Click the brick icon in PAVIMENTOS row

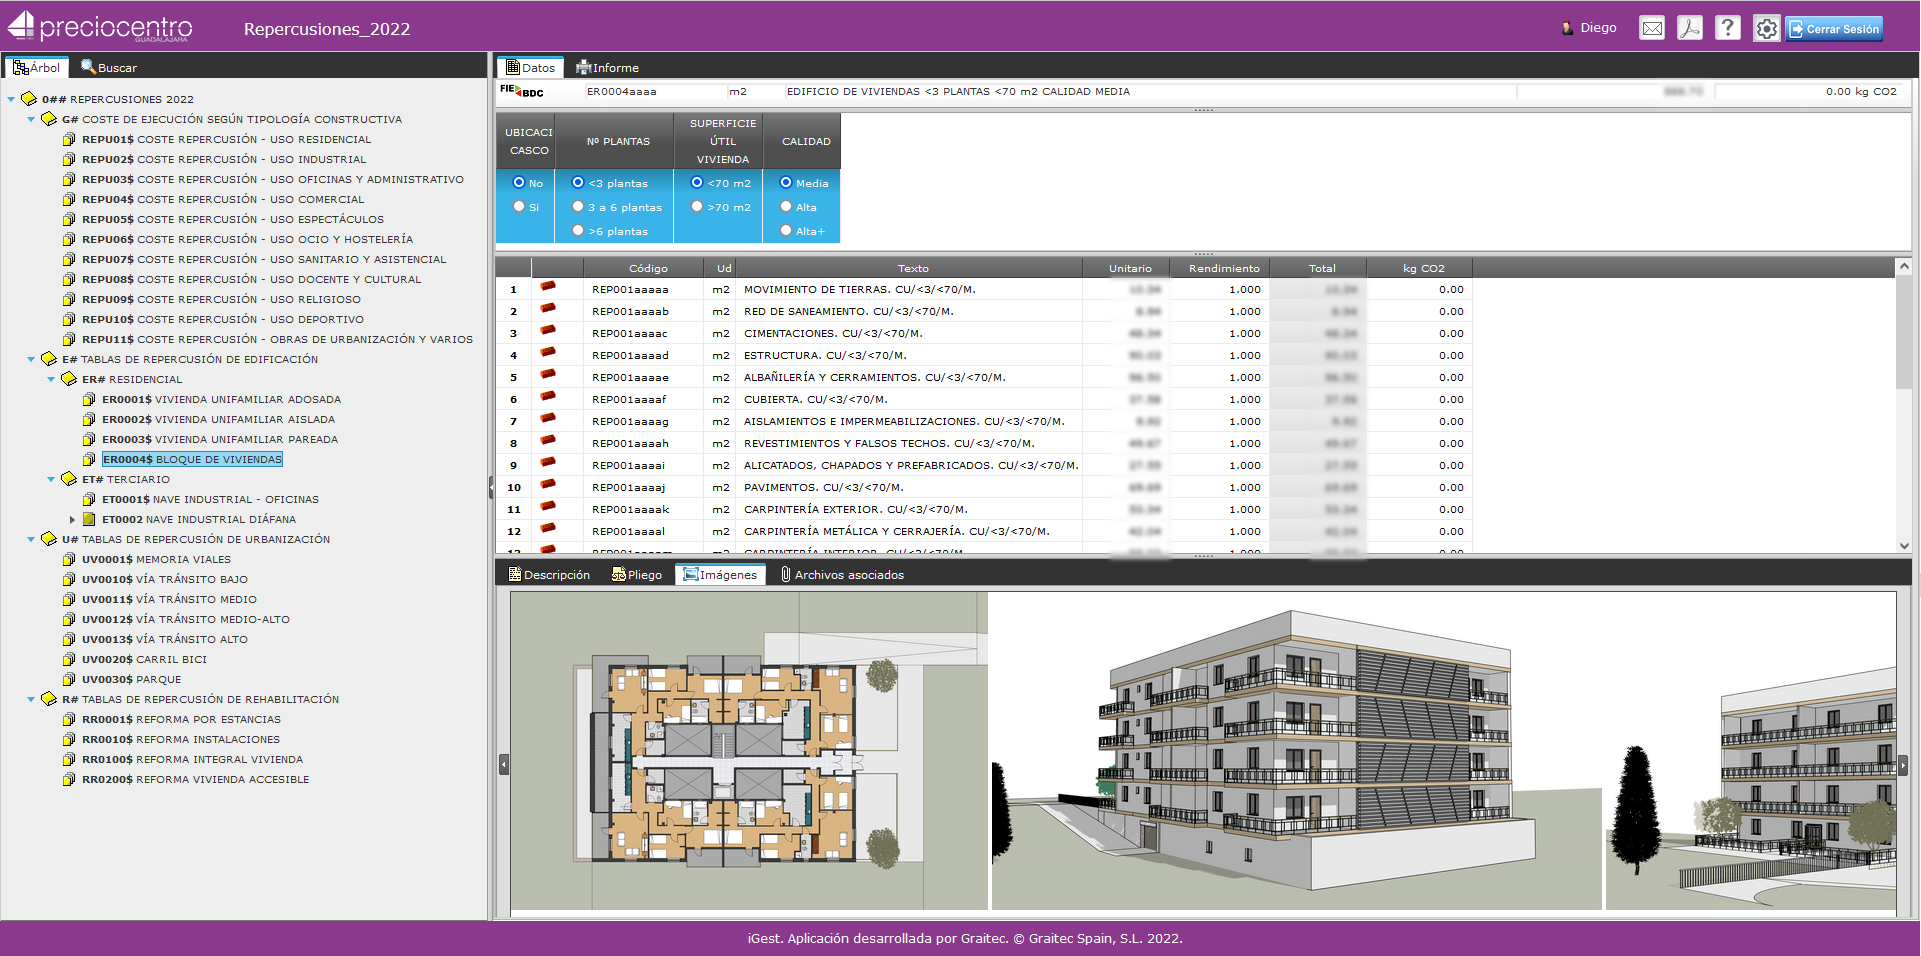tap(548, 485)
